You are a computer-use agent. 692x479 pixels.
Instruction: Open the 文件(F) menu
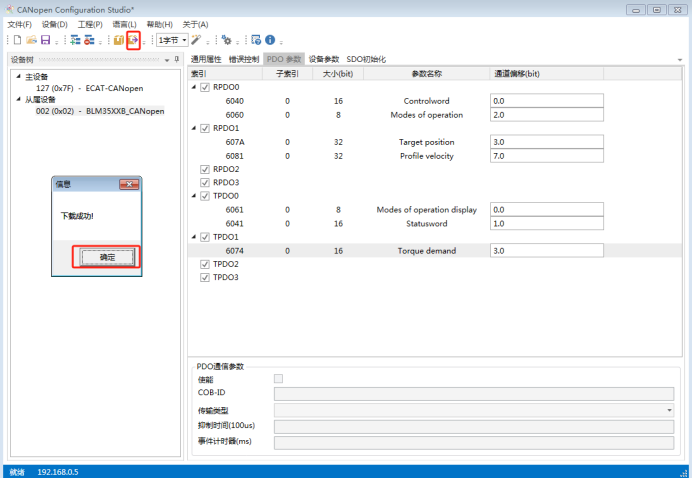[20, 24]
